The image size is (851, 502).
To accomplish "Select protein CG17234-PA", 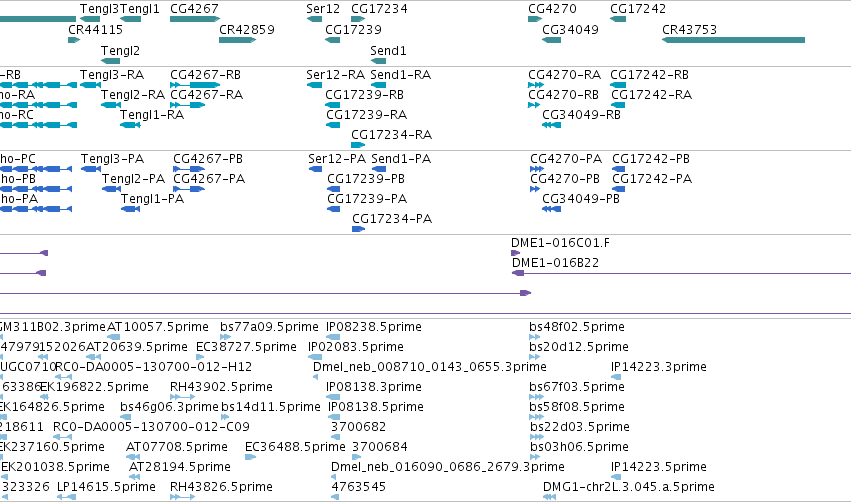I will click(392, 219).
